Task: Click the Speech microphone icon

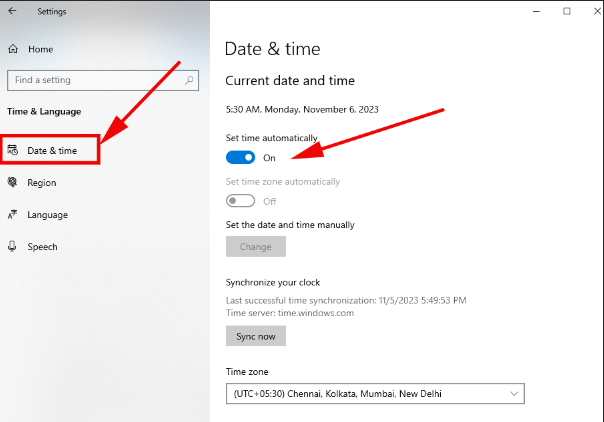Action: [12, 246]
